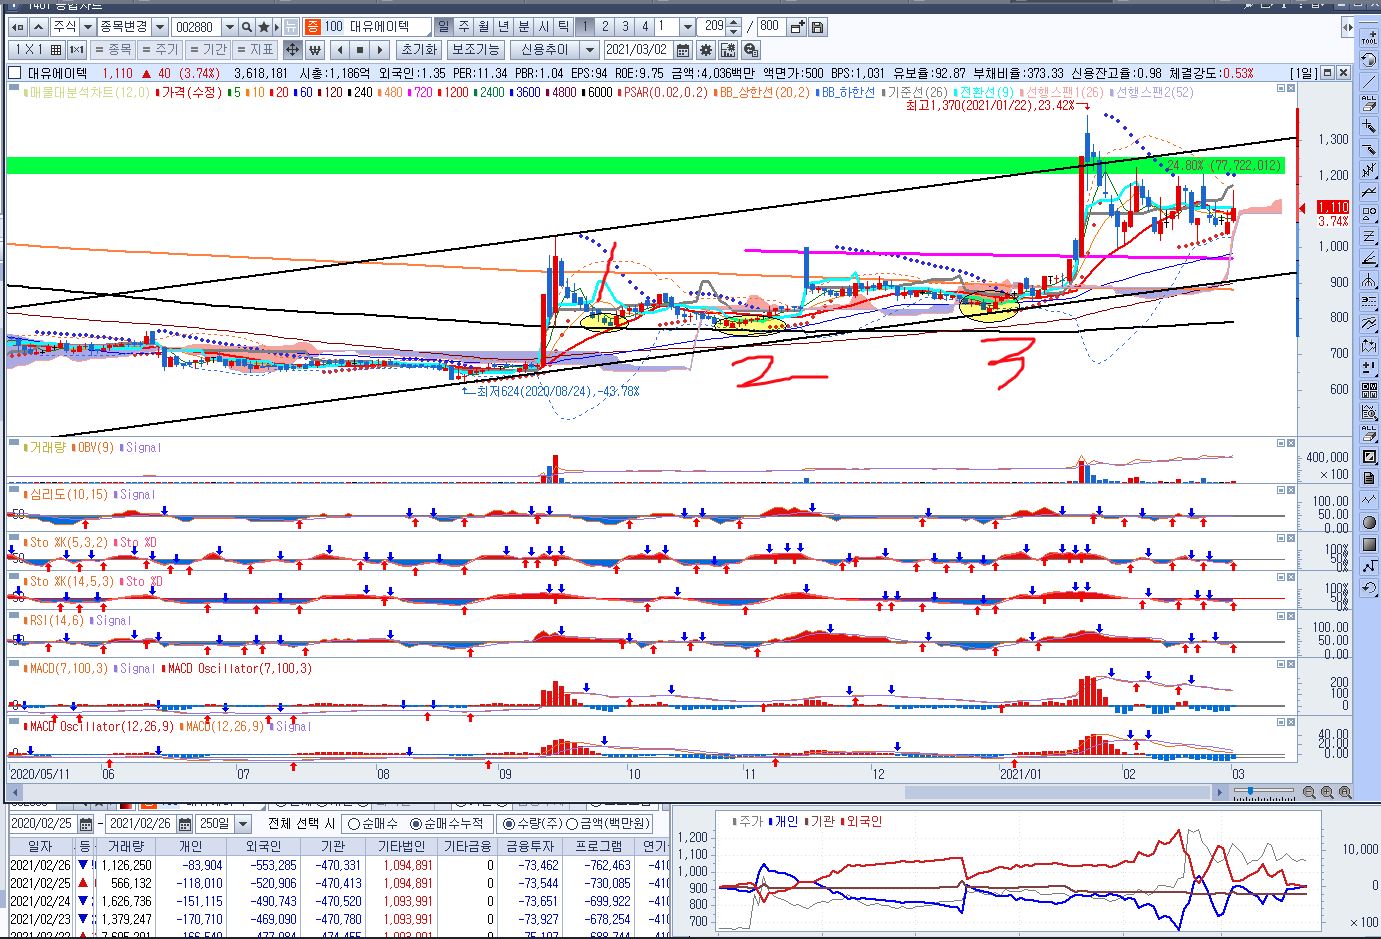Screen dimensions: 1381x939
Task: Switch to the 주 weekly period tab
Action: (463, 27)
